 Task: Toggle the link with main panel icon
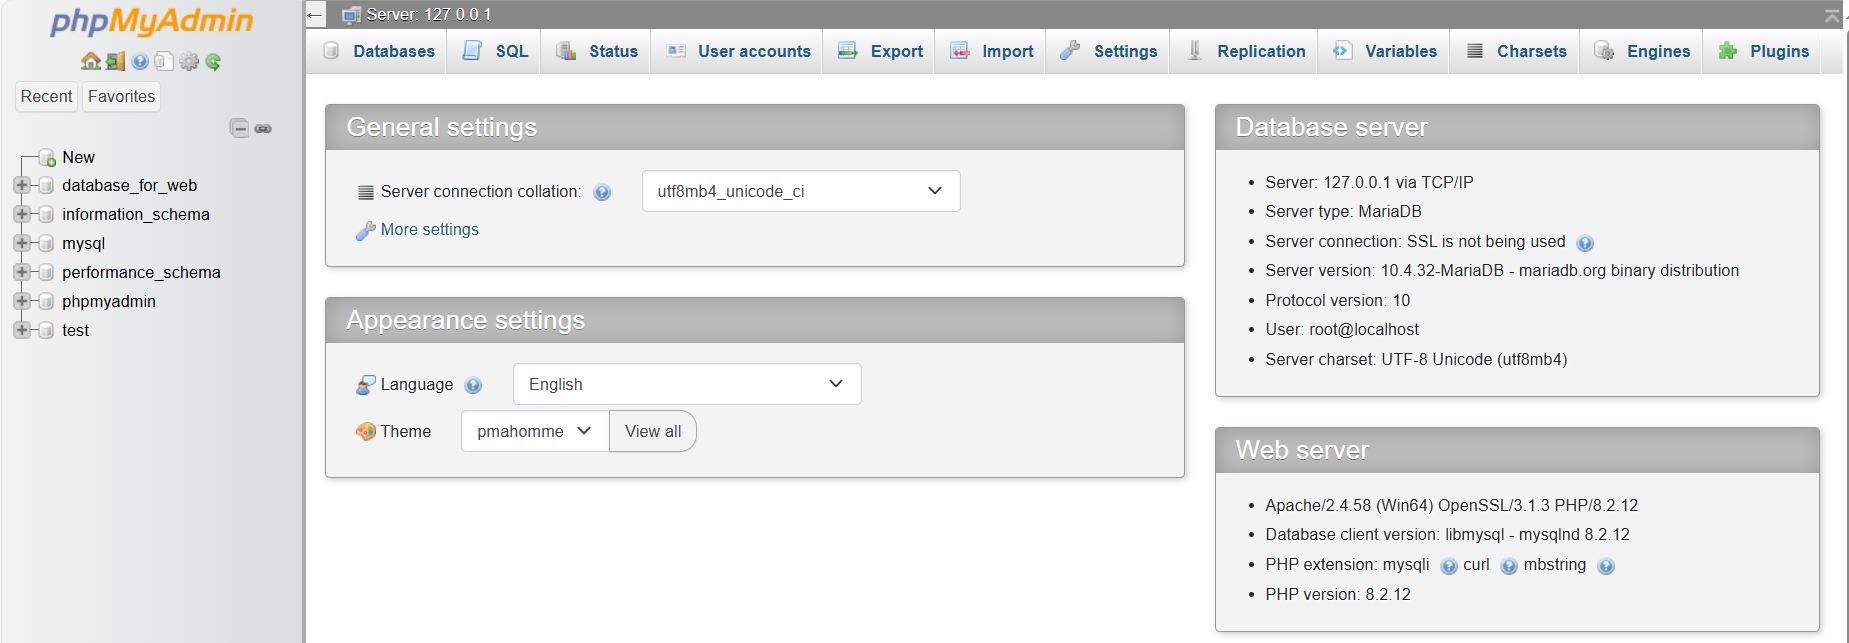tap(263, 128)
